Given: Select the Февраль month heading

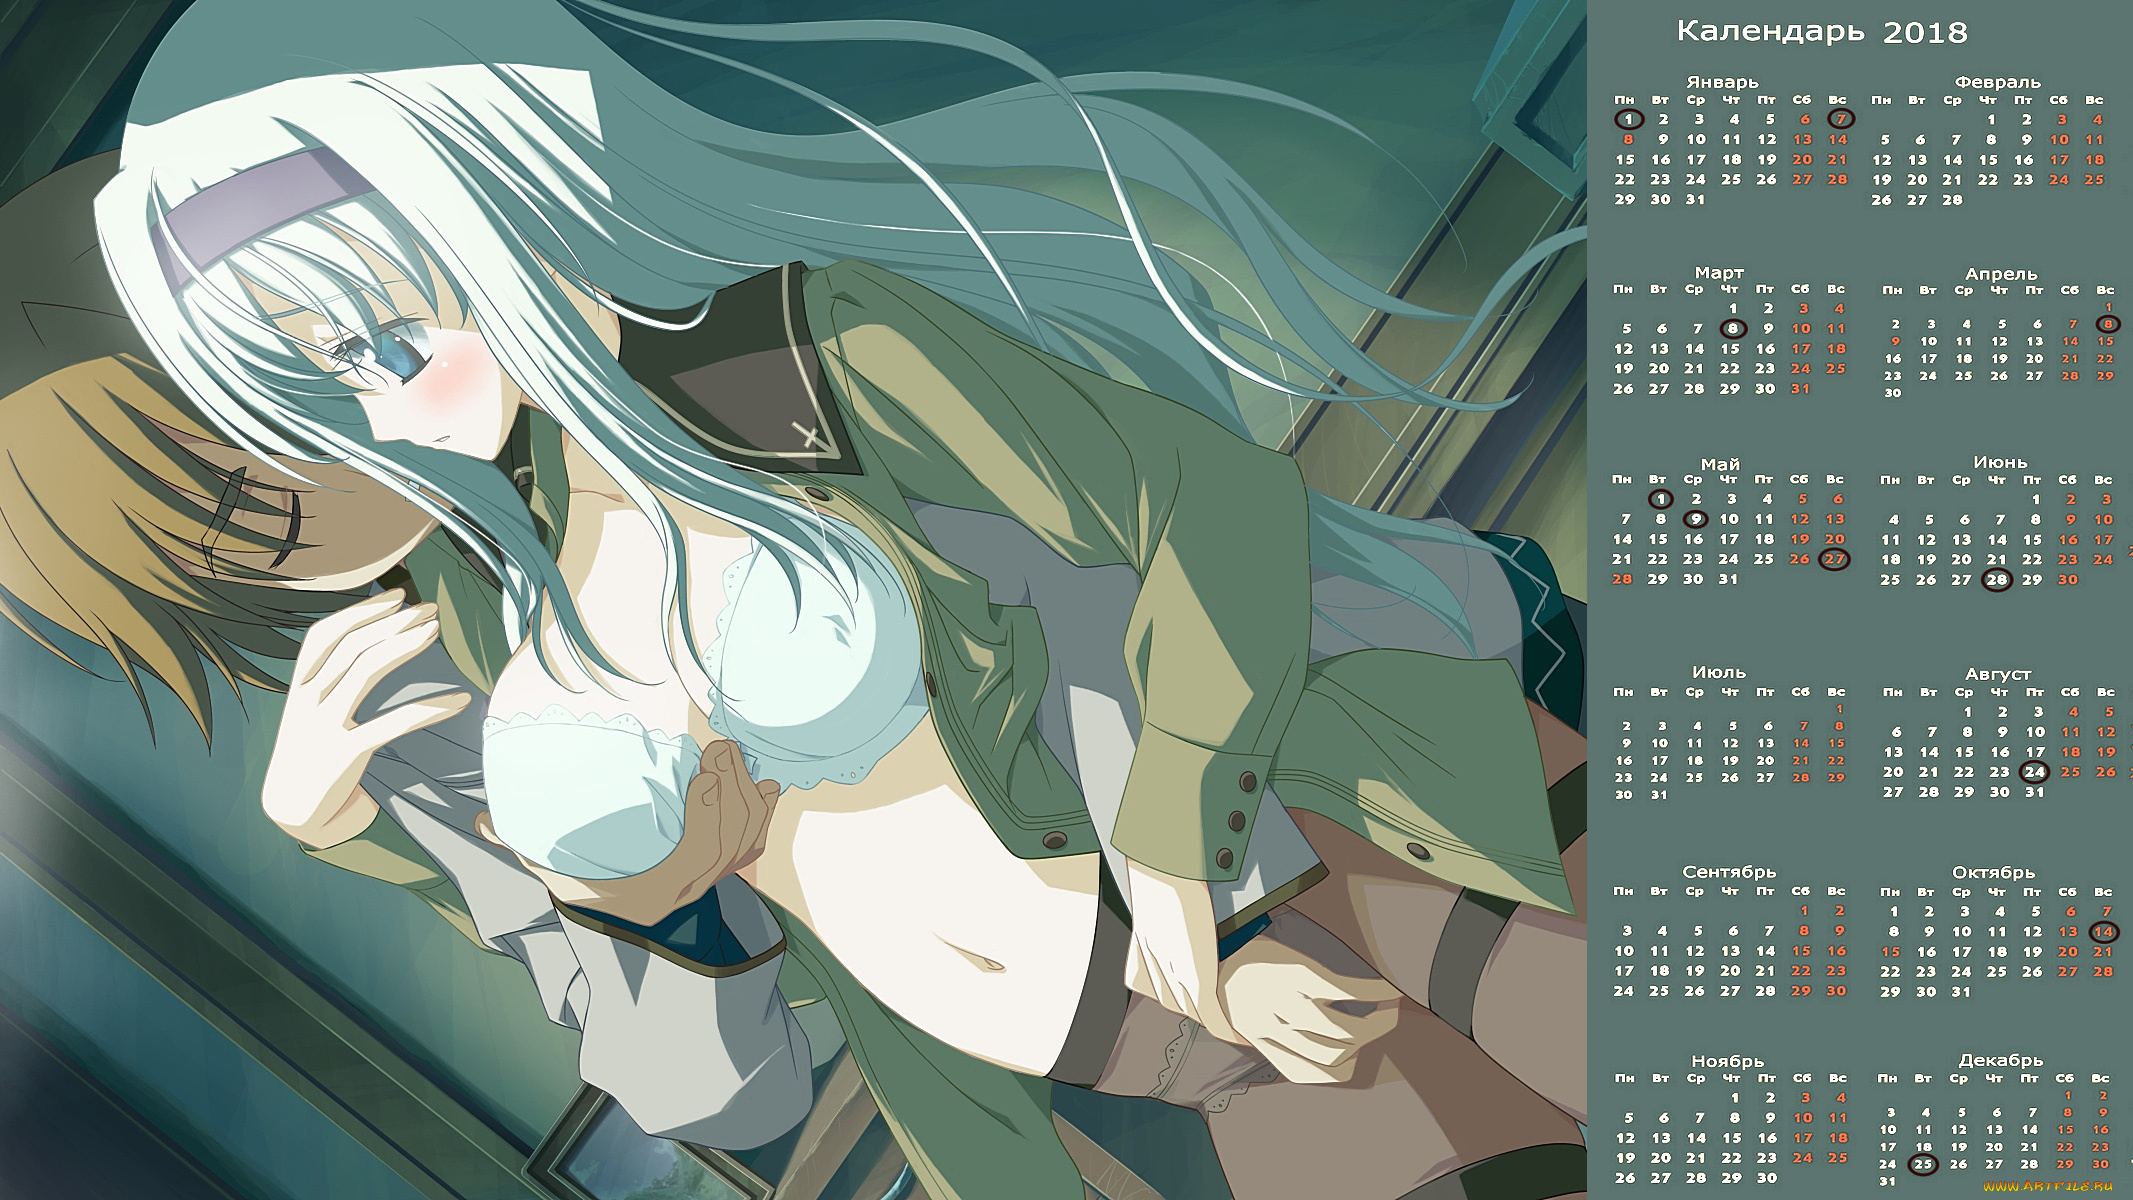Looking at the screenshot, I should point(1997,82).
